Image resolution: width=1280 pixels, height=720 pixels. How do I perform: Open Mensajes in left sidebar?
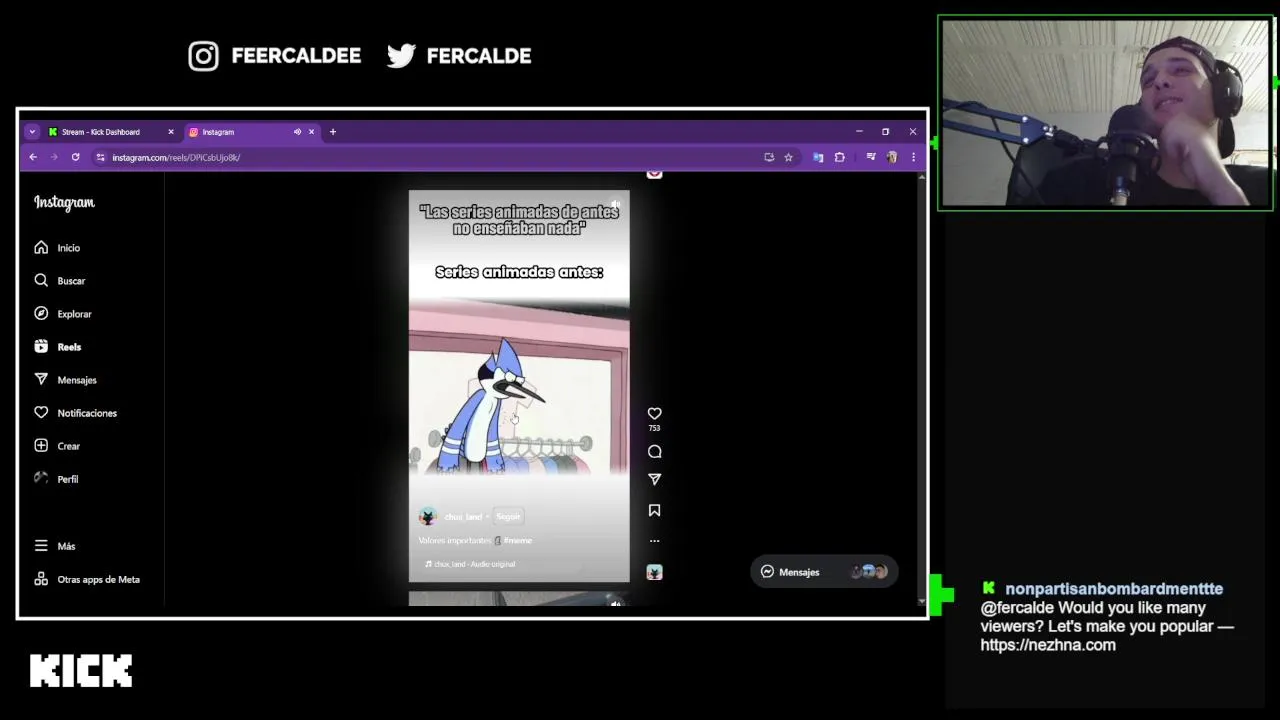point(65,380)
